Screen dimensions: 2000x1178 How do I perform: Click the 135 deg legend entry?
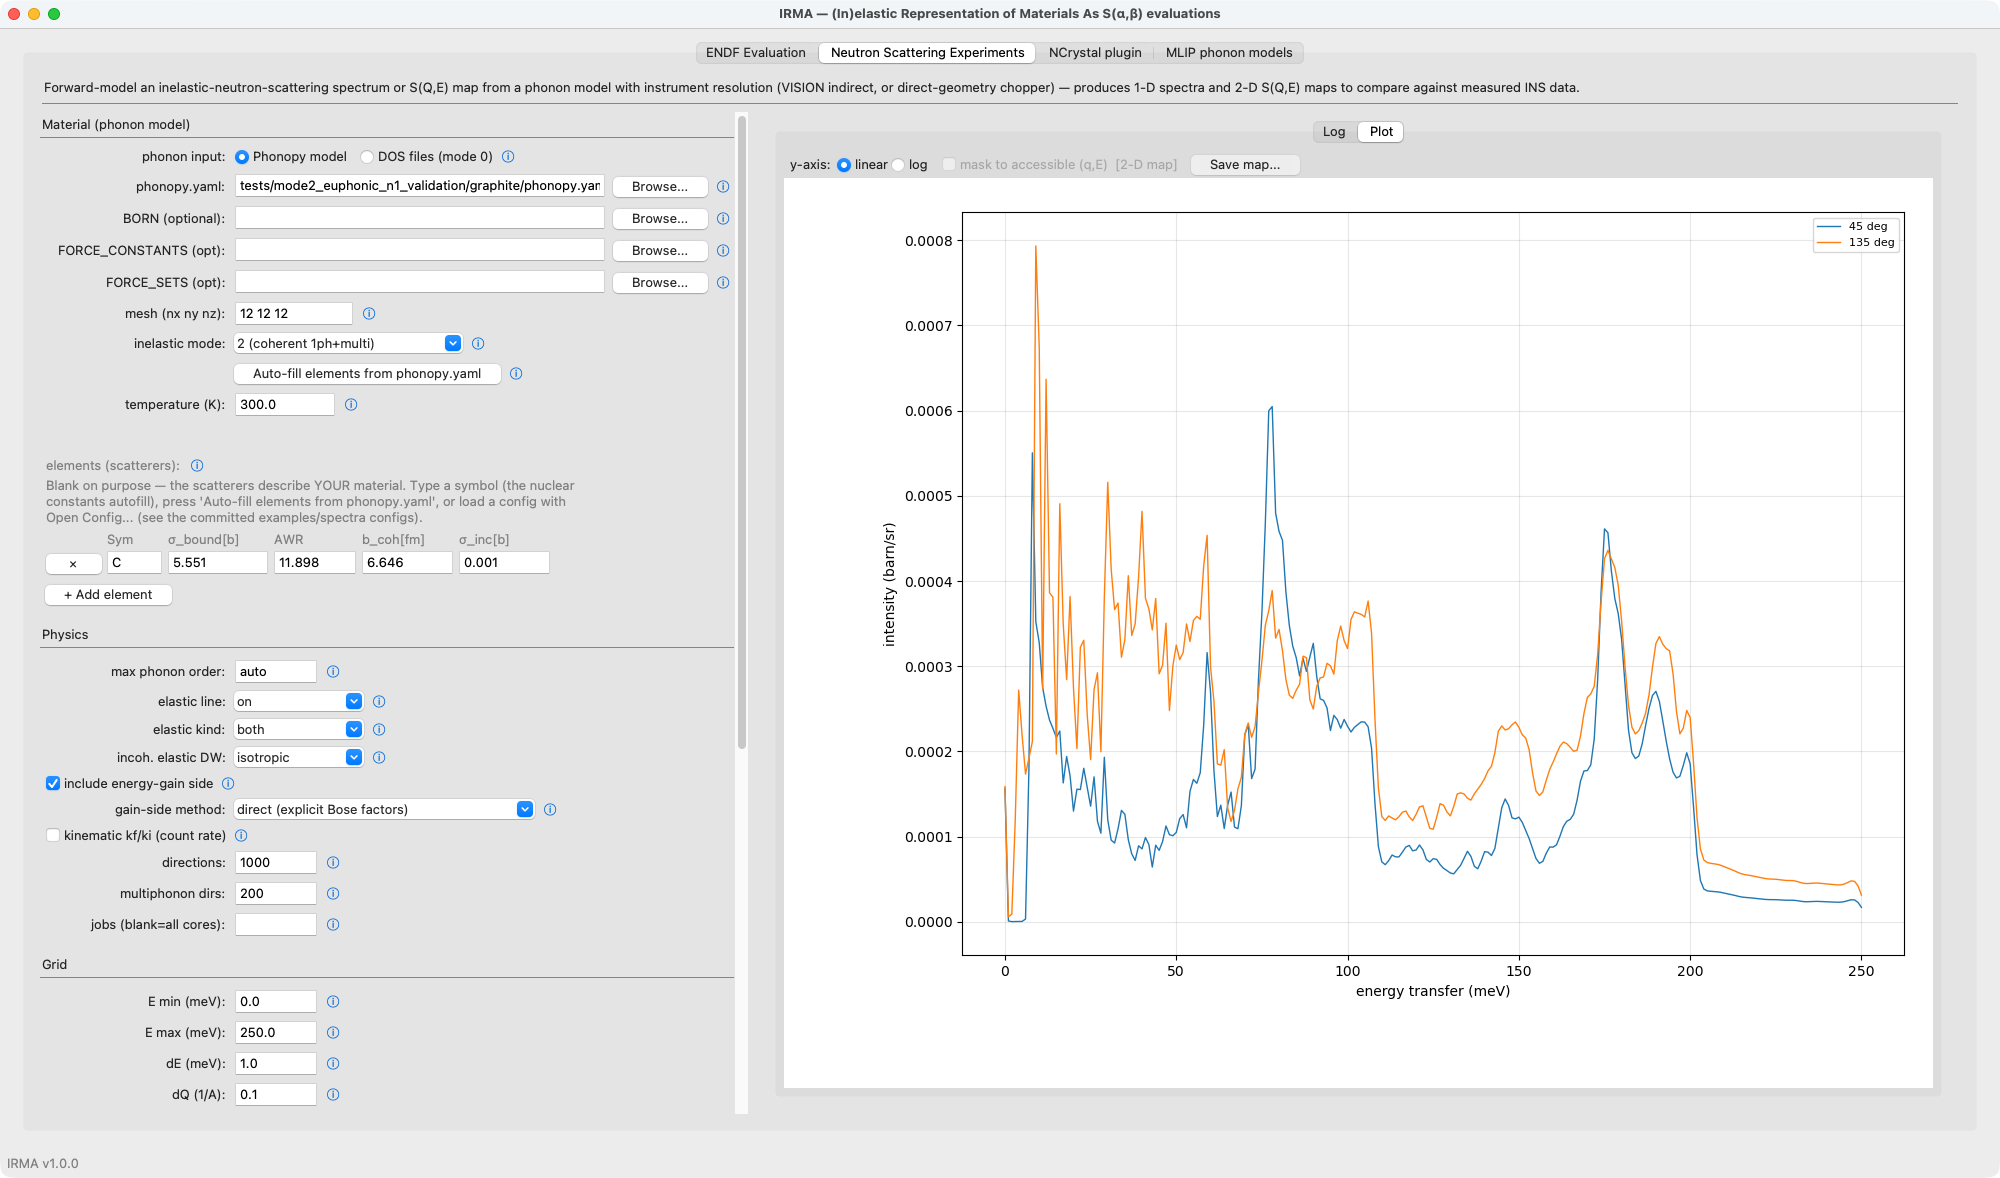pos(1856,242)
